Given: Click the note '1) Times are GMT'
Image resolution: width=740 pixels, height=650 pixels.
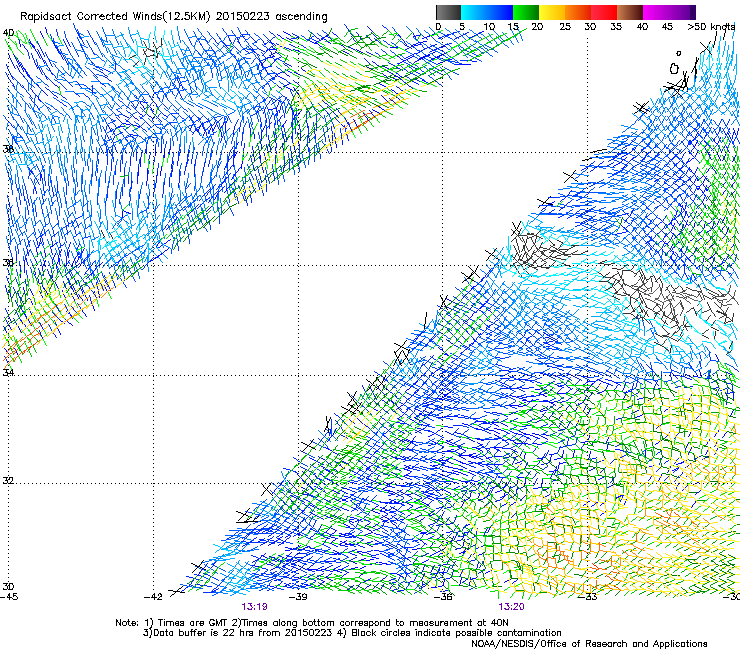Looking at the screenshot, I should [x=187, y=623].
